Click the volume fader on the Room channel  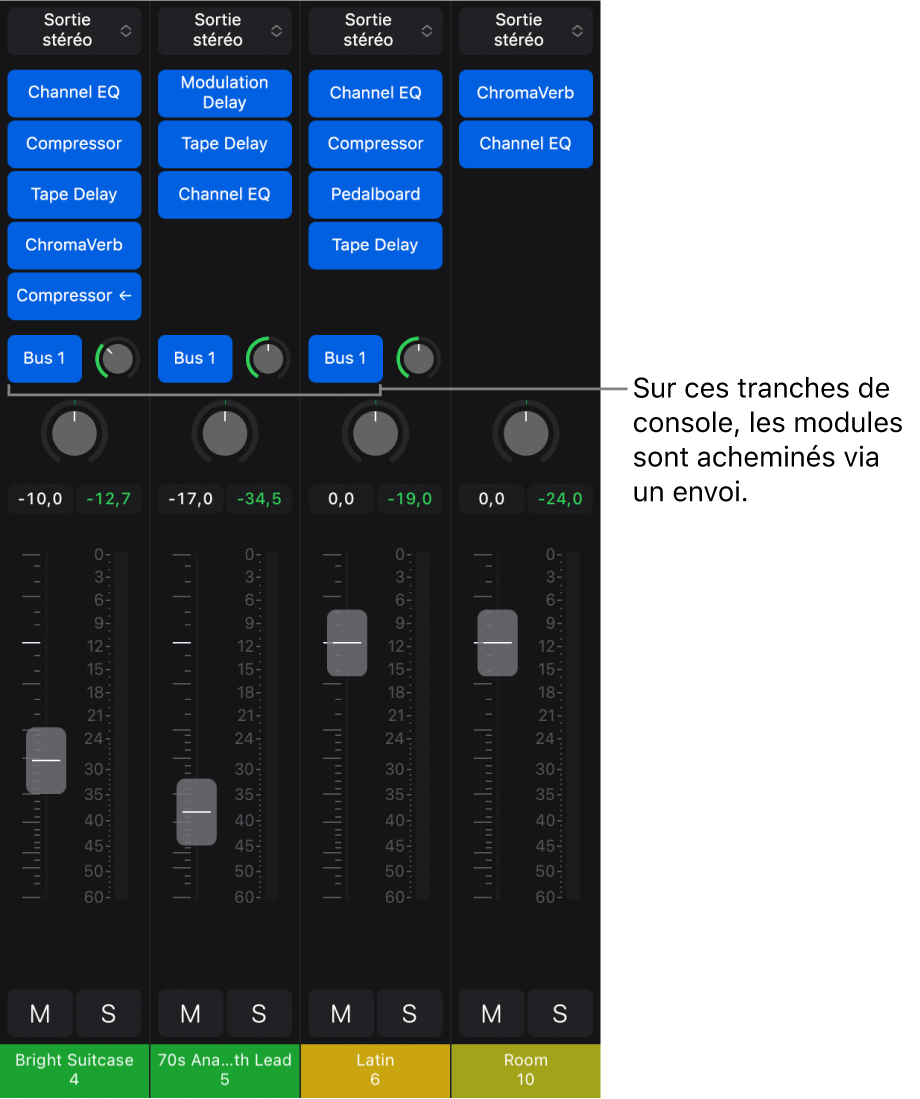(497, 643)
